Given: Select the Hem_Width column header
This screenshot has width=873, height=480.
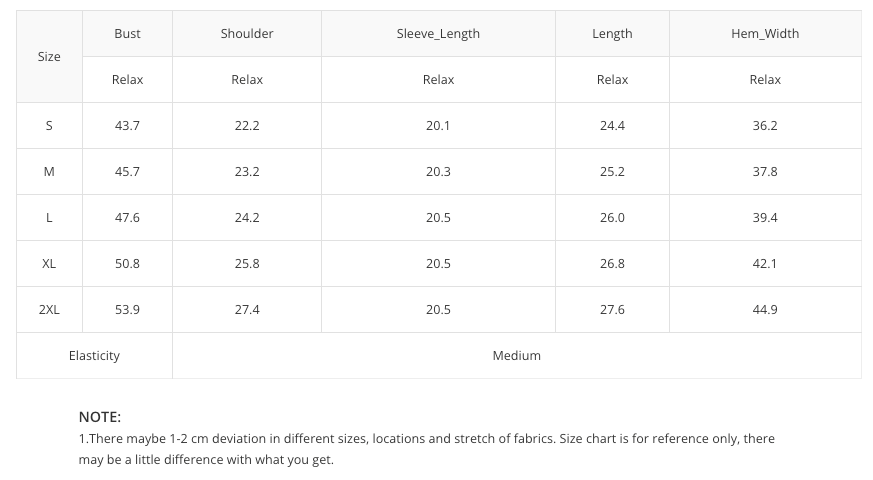Looking at the screenshot, I should click(765, 34).
